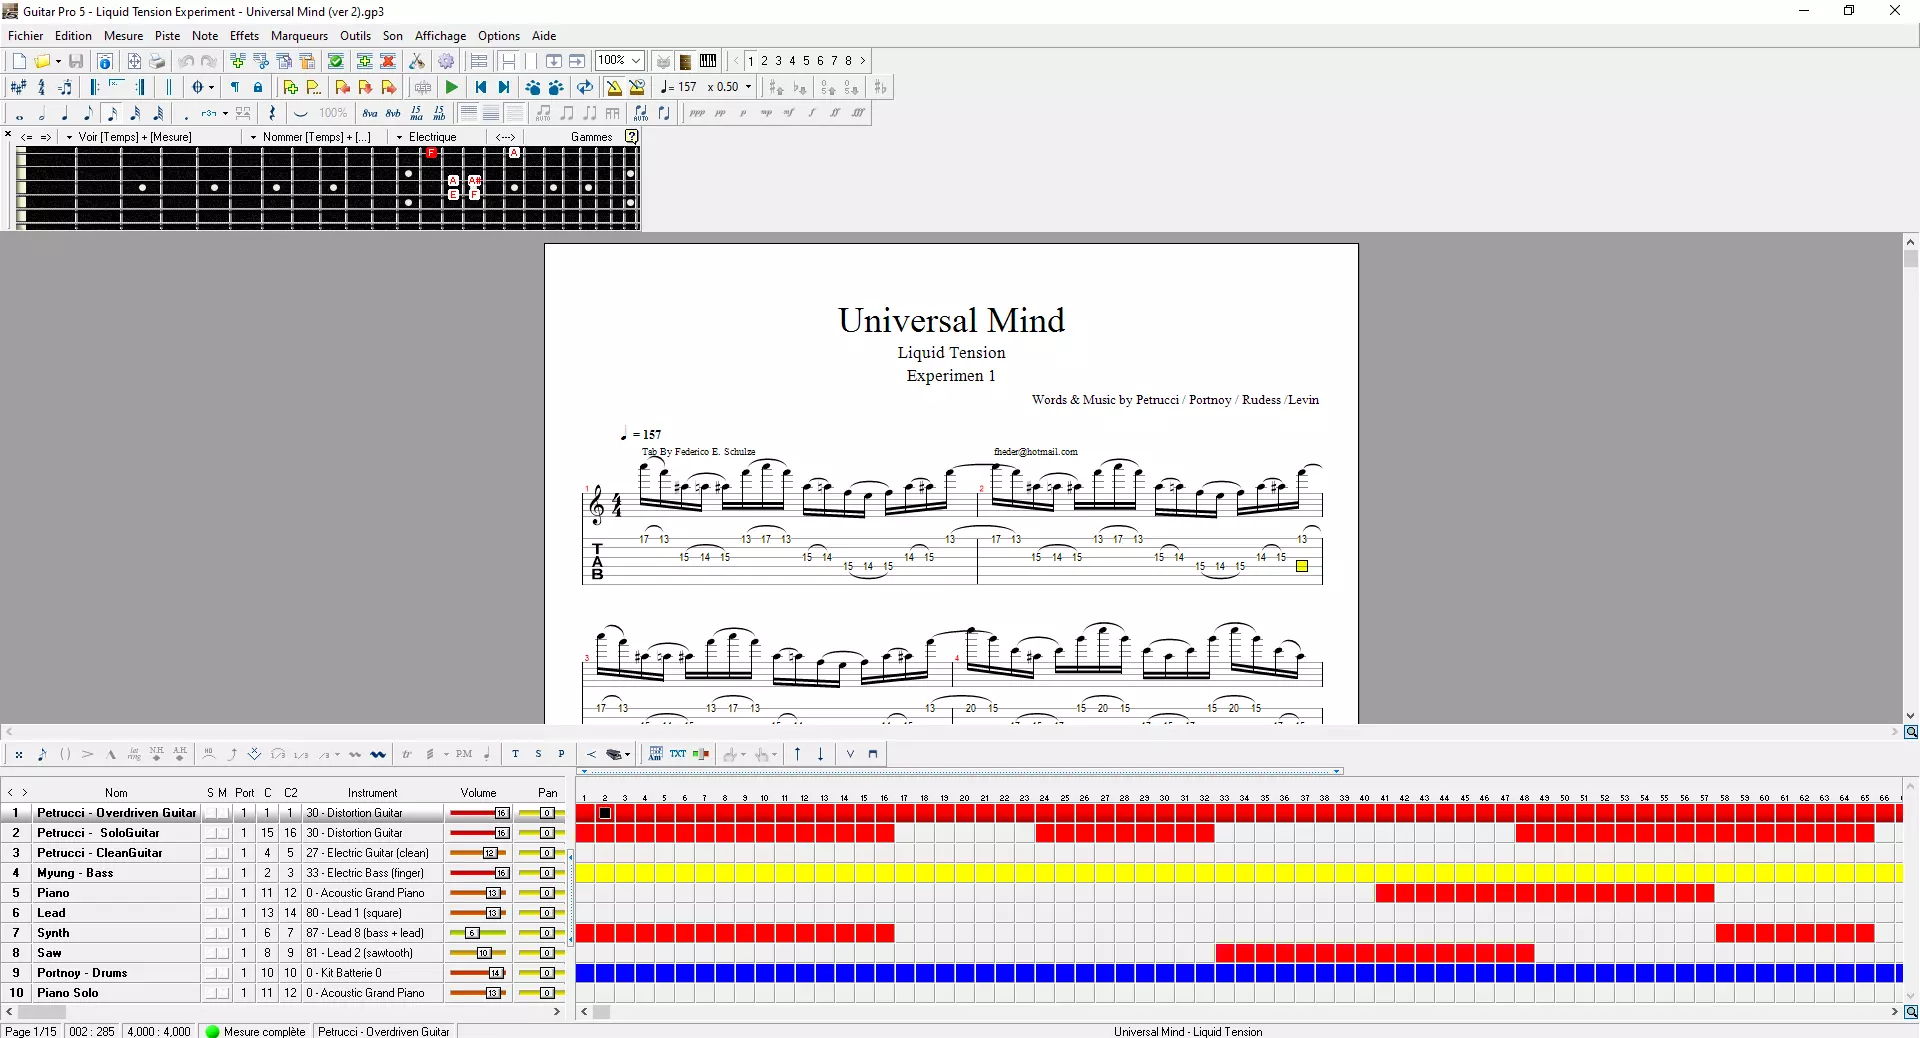Create a new file with the New icon
This screenshot has width=1920, height=1038.
click(19, 61)
